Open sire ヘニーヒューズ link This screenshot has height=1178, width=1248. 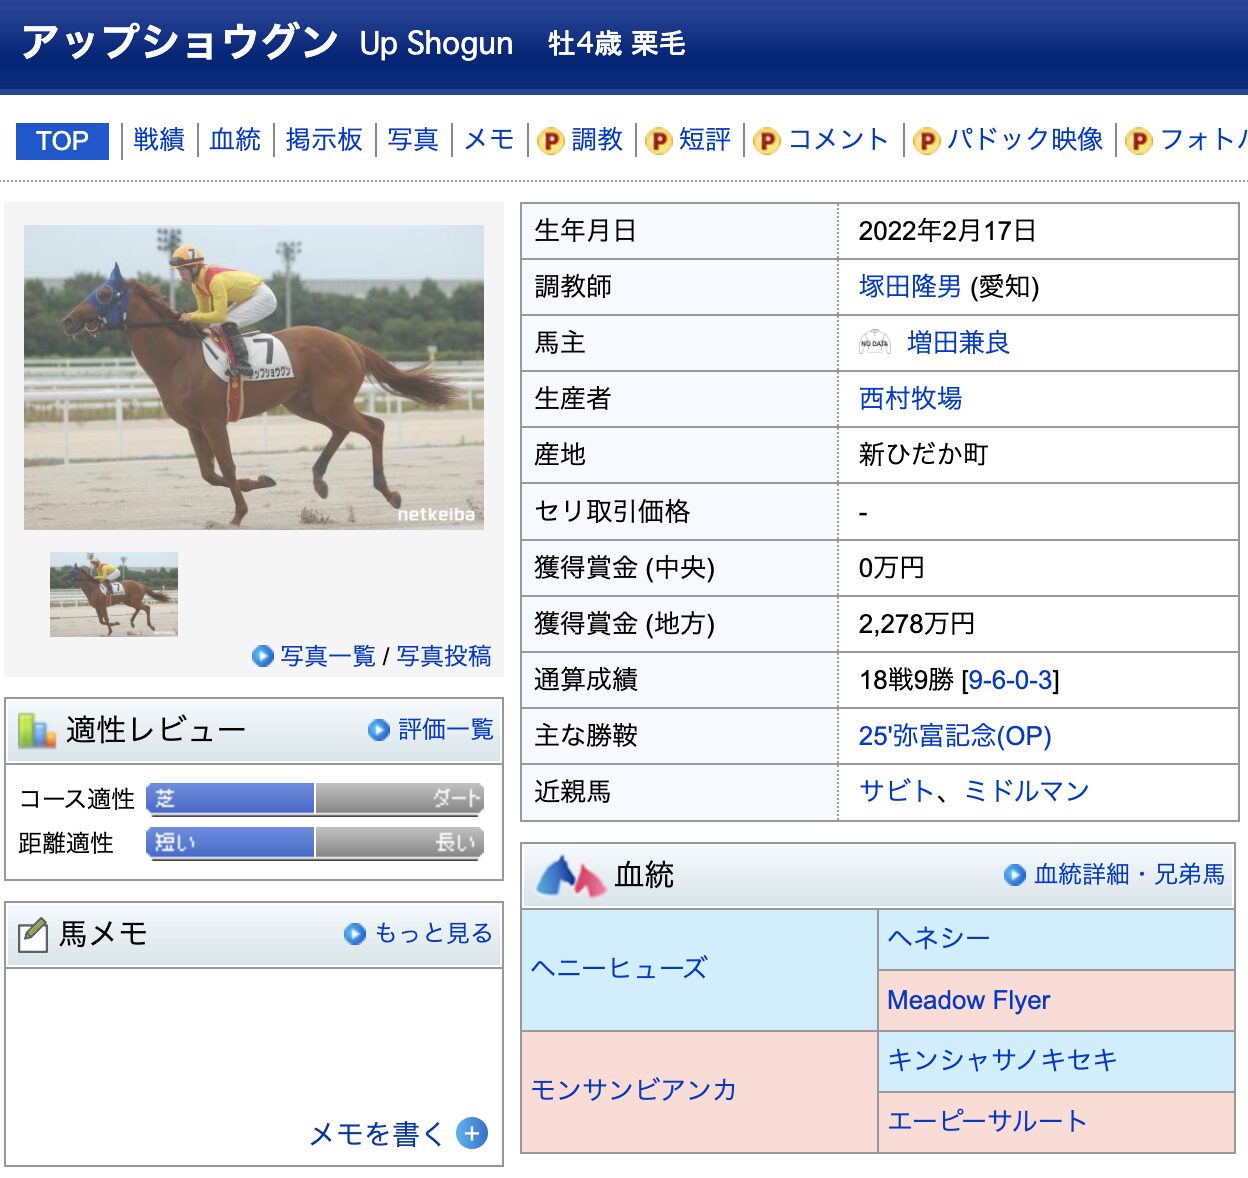619,968
